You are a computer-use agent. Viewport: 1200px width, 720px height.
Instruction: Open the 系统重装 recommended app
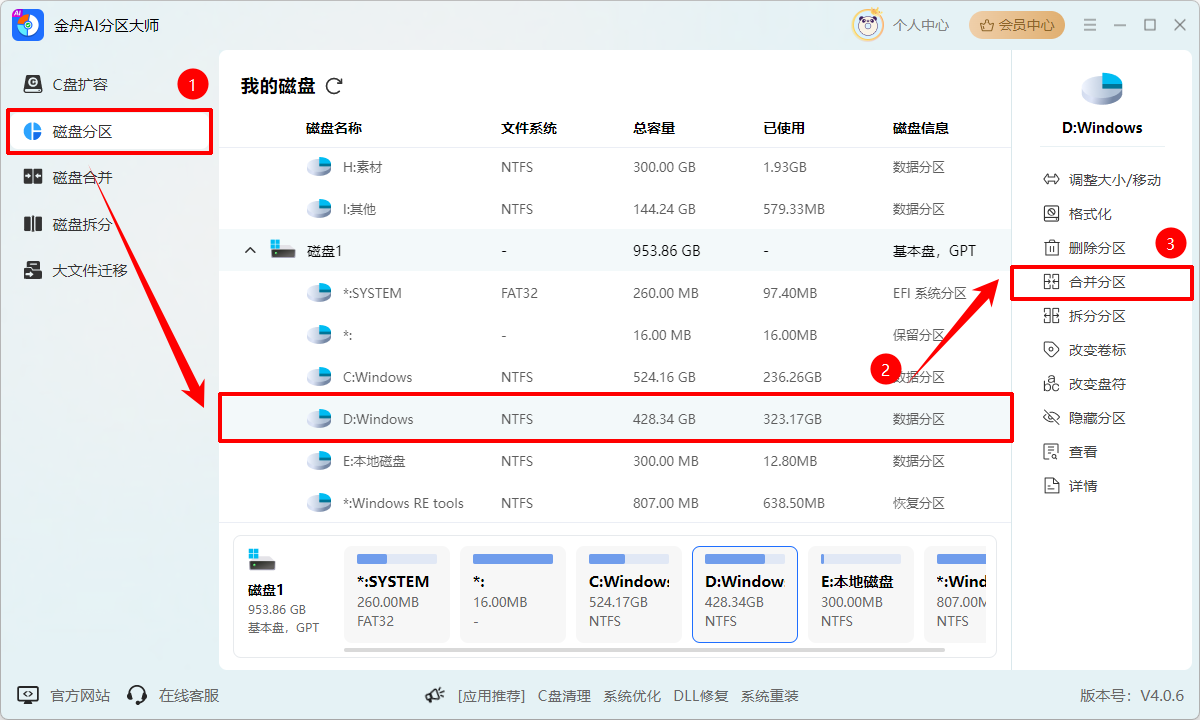770,696
